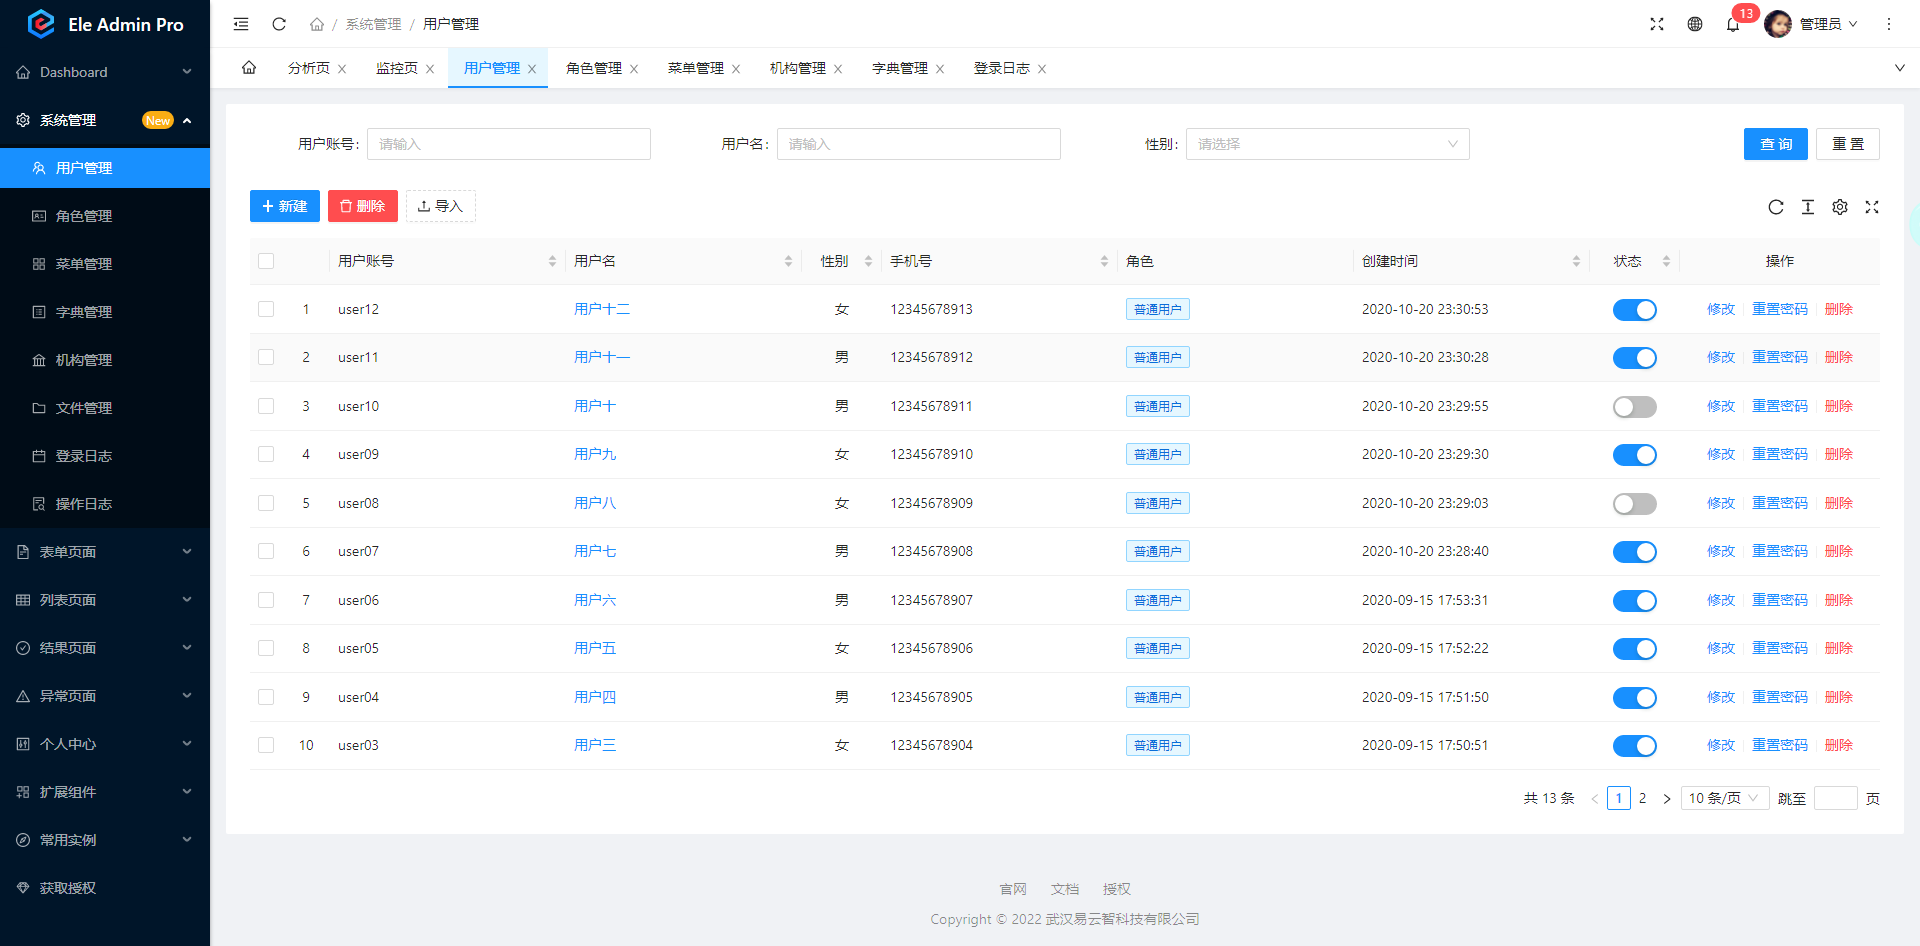The width and height of the screenshot is (1920, 946).
Task: Go to page 2 of the table
Action: pos(1643,798)
